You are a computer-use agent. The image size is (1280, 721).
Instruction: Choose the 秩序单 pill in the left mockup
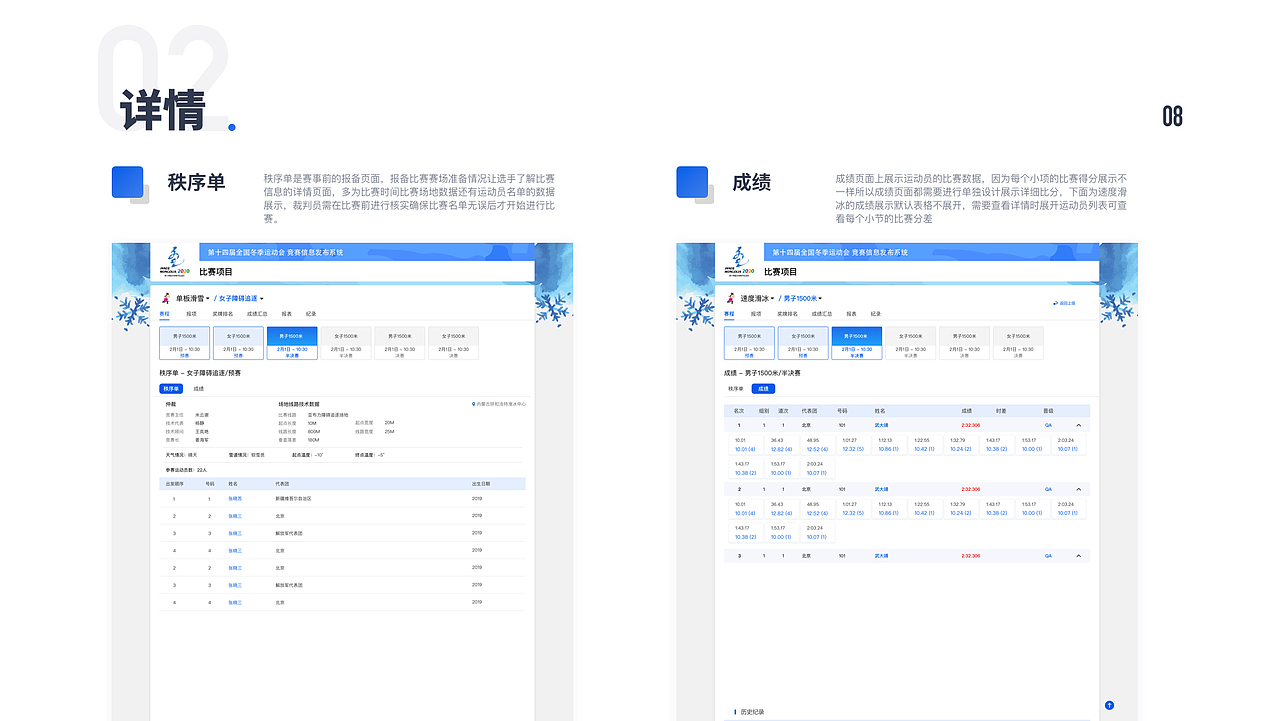(x=171, y=388)
